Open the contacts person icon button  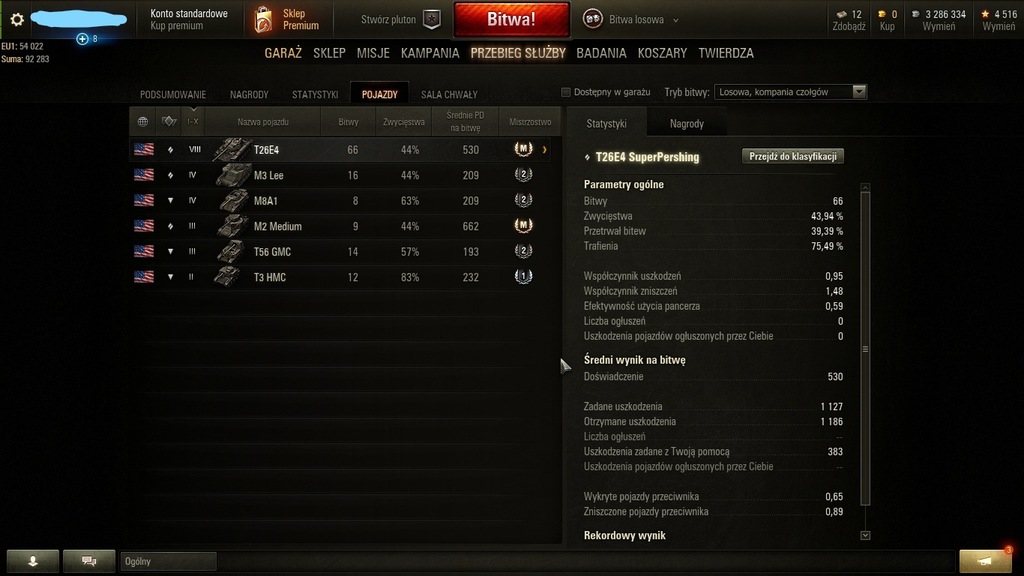(x=33, y=561)
